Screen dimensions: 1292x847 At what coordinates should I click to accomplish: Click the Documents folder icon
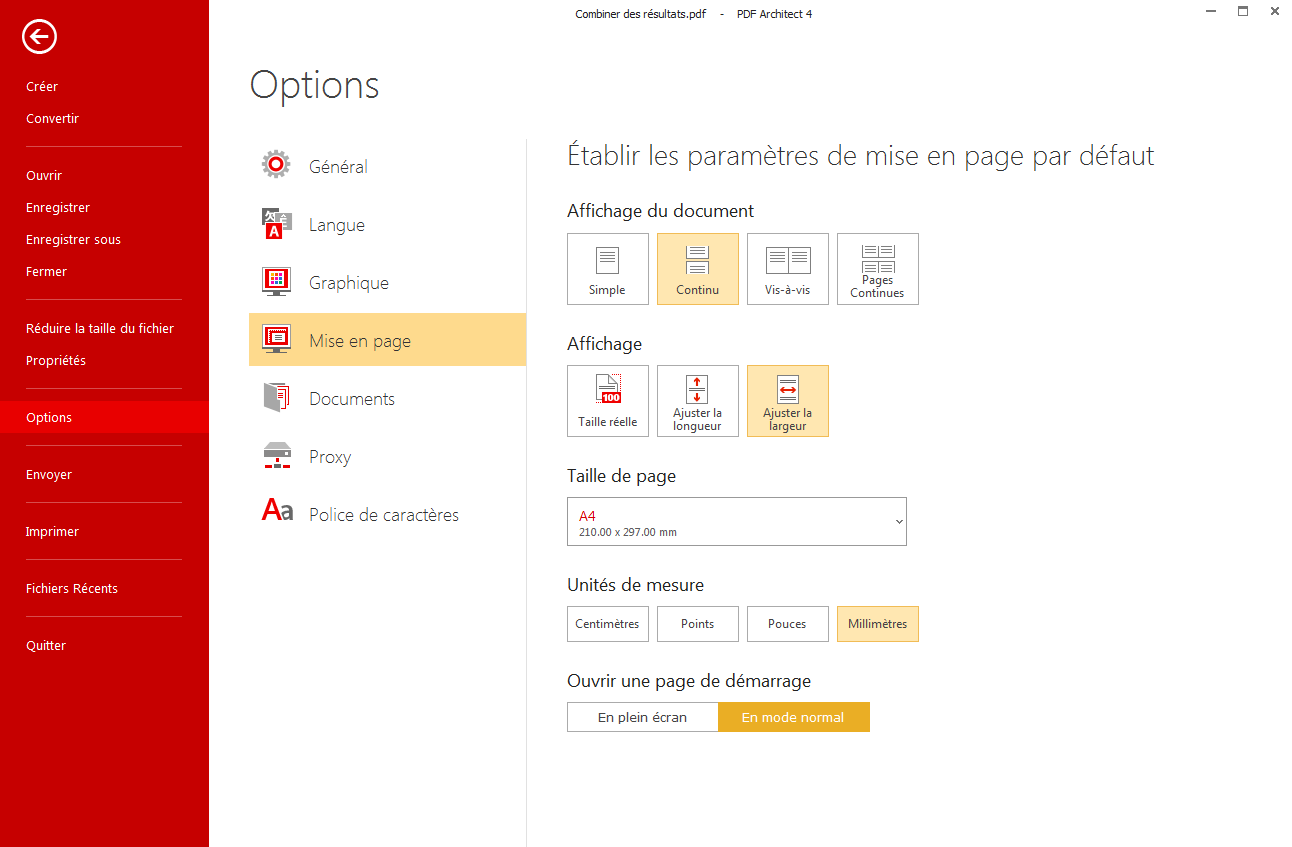coord(276,398)
